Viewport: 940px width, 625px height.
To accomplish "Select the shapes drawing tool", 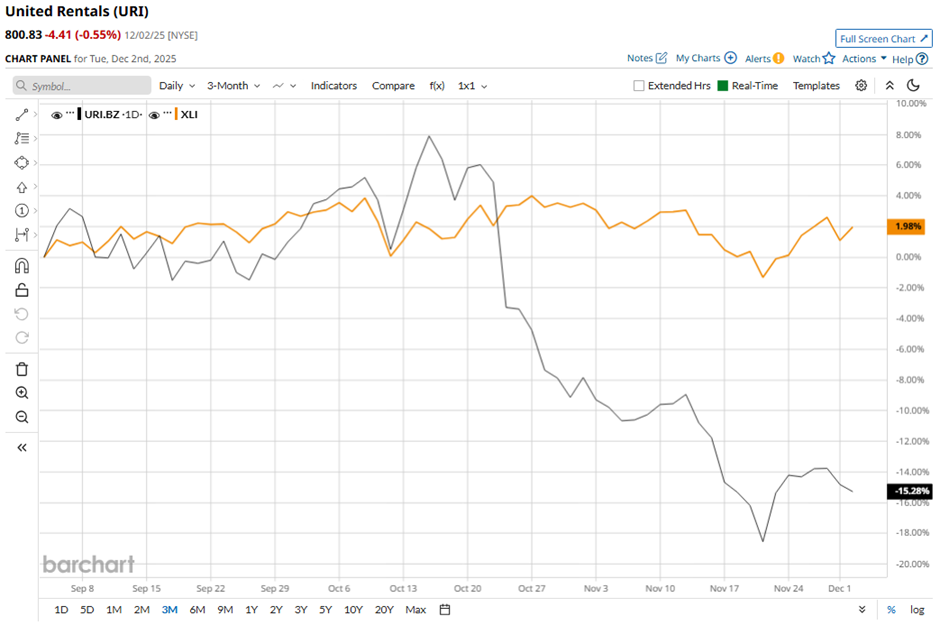I will 22,162.
